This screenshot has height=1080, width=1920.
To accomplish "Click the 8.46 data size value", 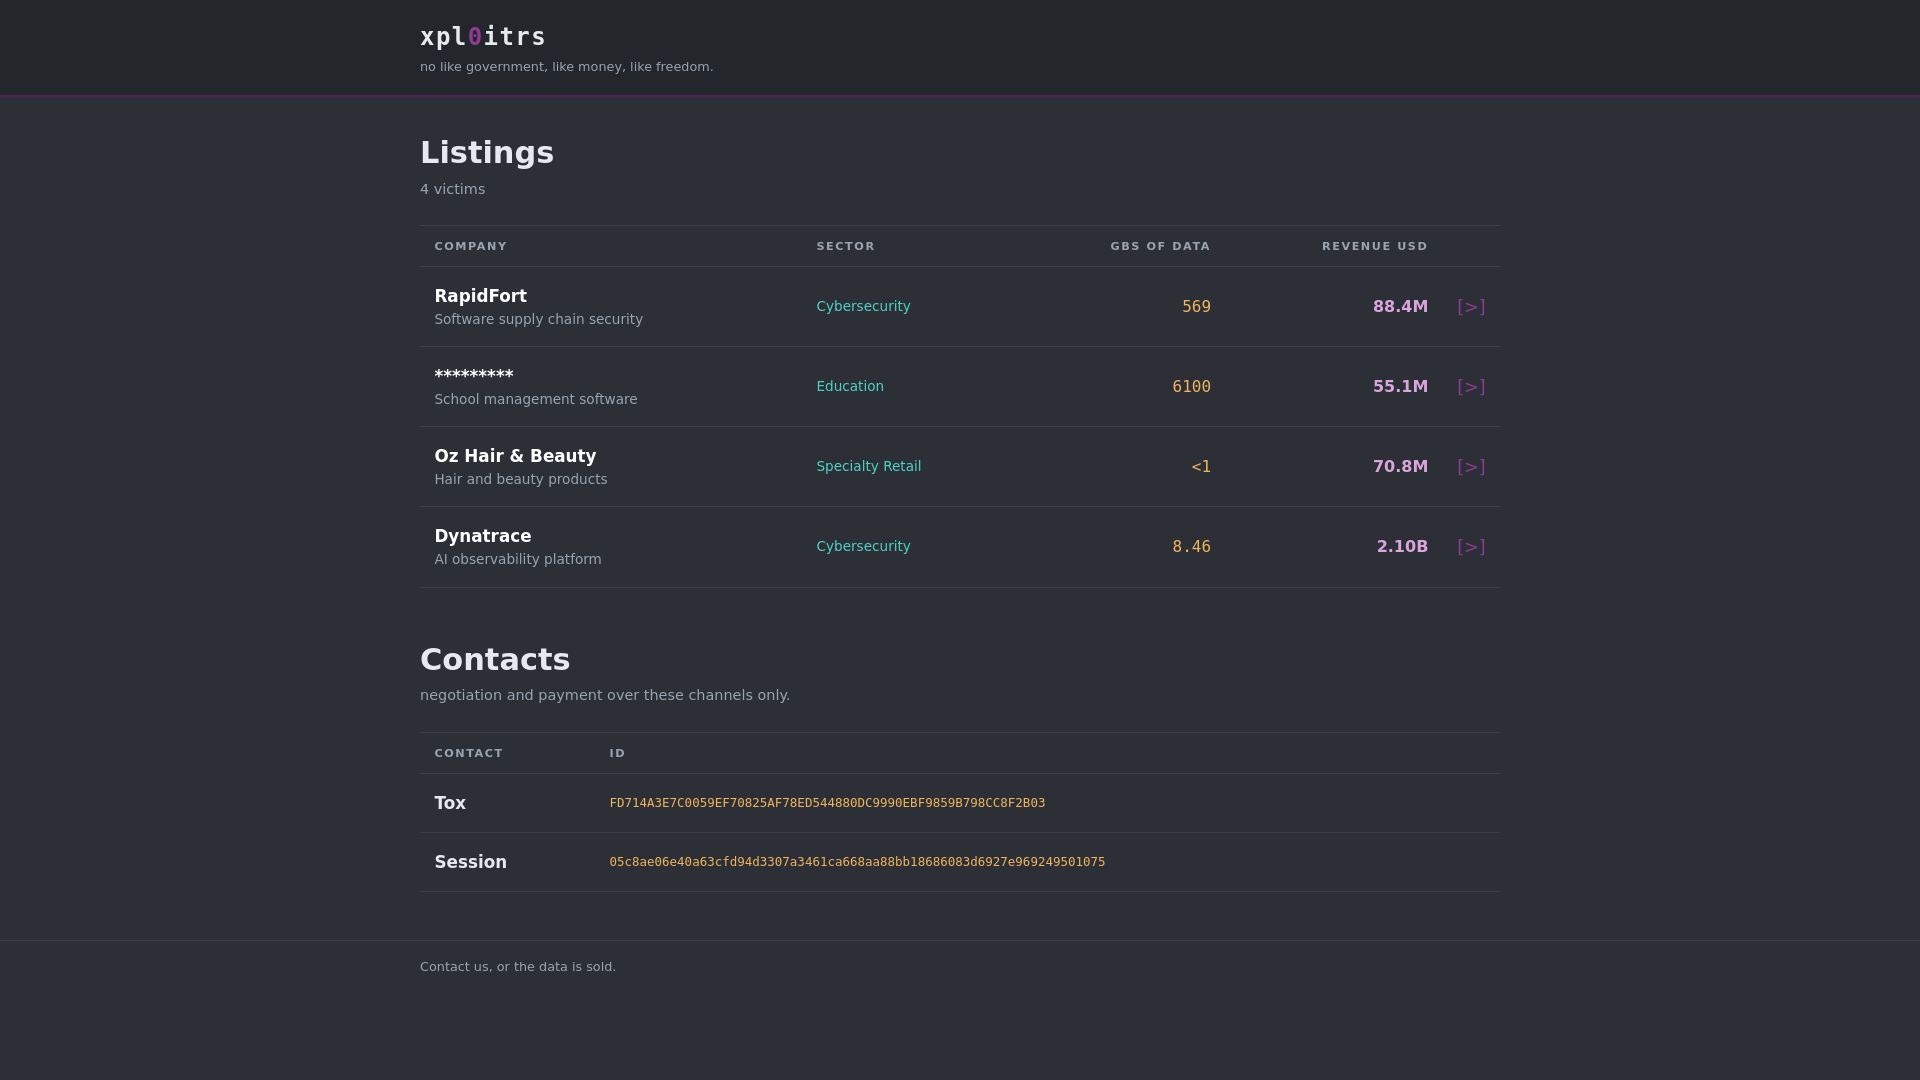I will [1191, 547].
